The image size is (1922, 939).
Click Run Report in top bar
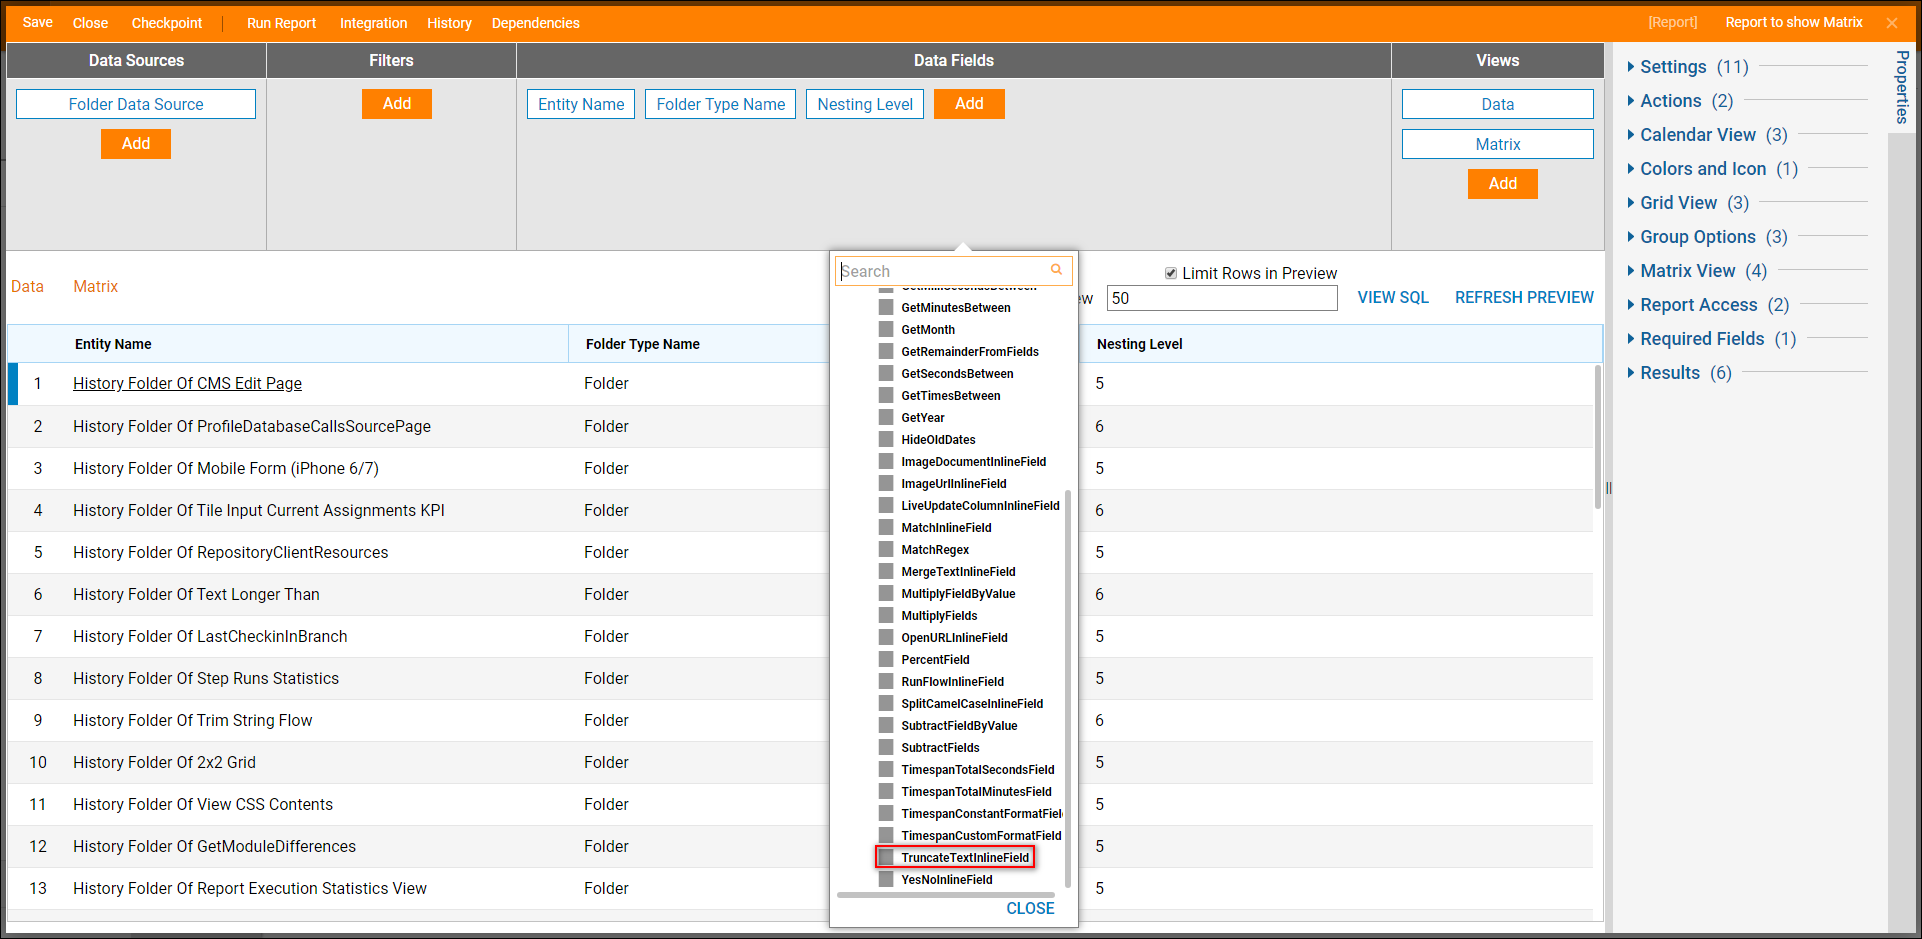[x=281, y=23]
